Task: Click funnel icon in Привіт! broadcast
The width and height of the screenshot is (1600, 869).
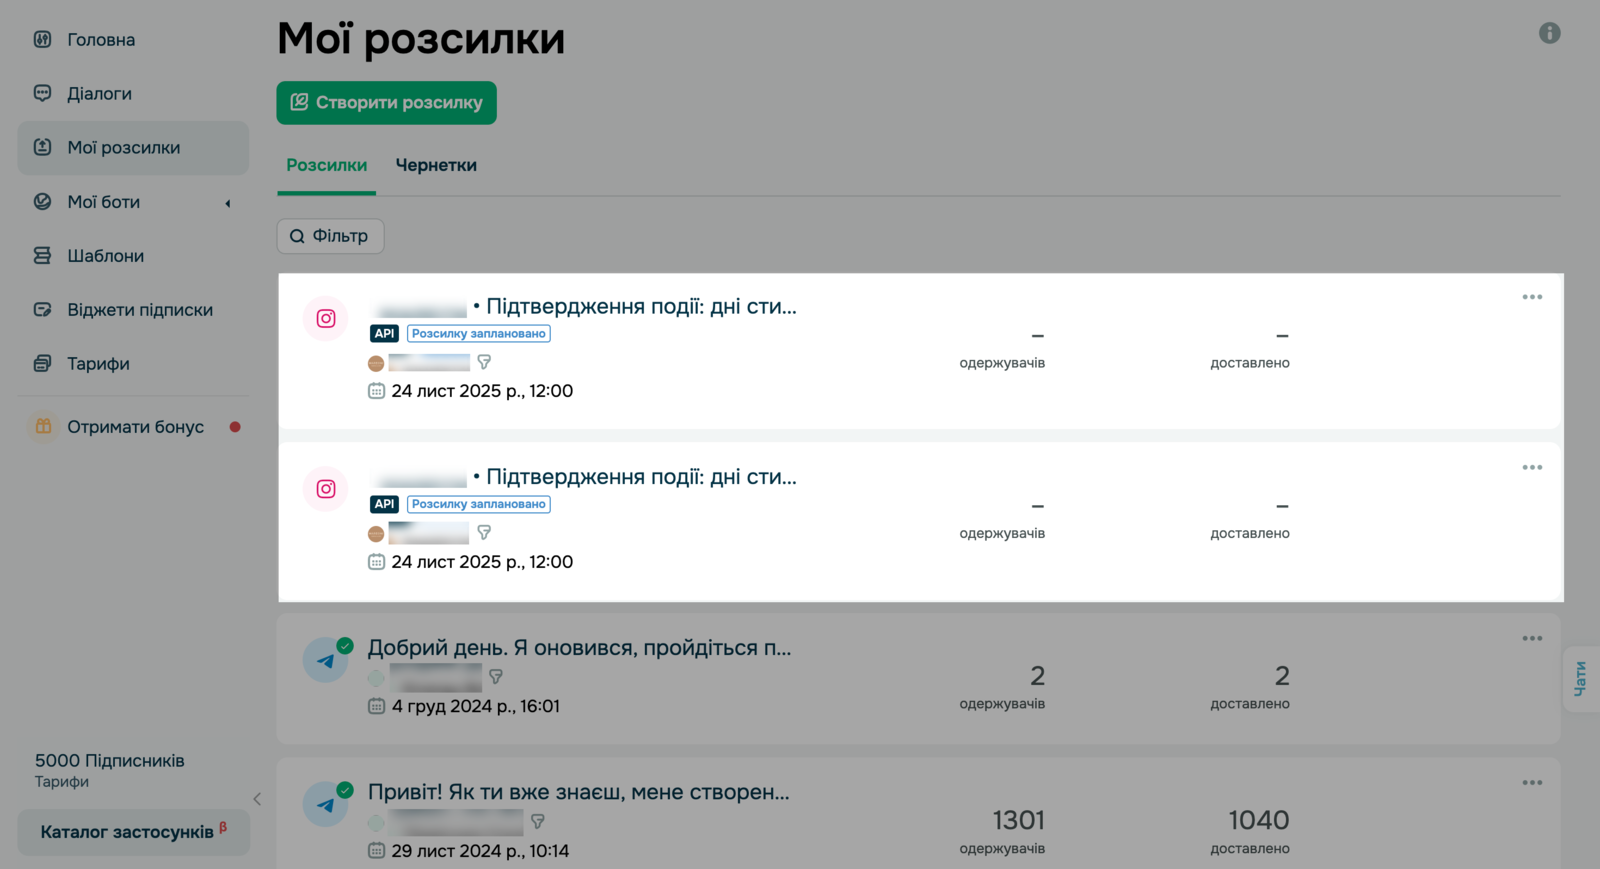Action: tap(538, 821)
